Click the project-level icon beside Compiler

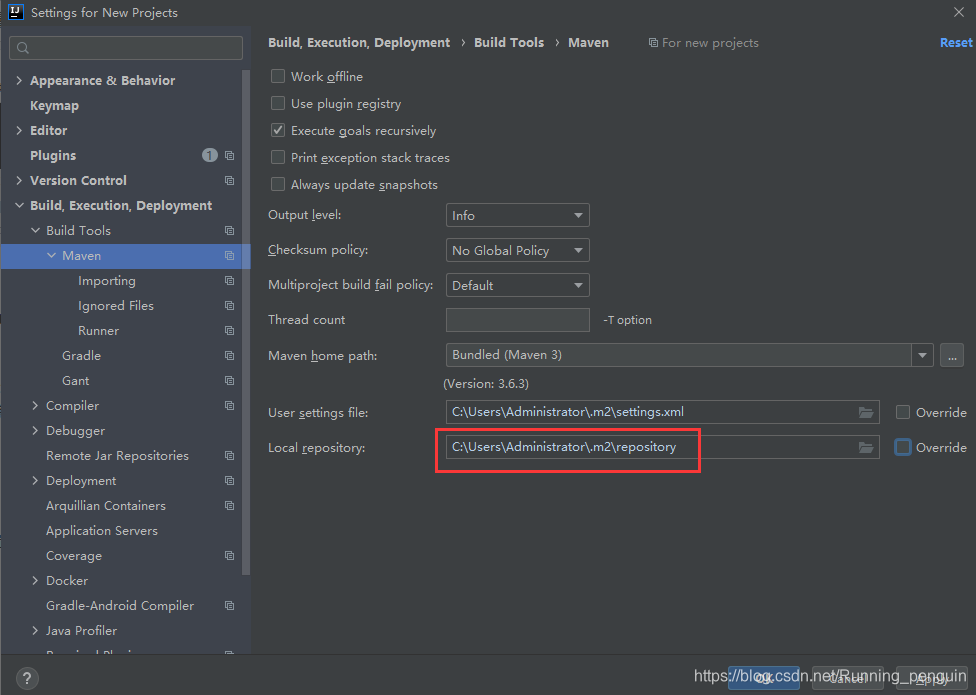pos(229,406)
